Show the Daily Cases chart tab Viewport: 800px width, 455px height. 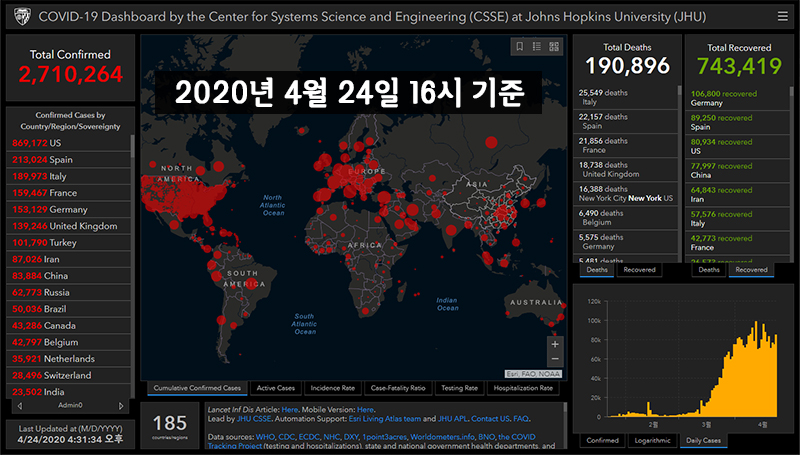704,441
